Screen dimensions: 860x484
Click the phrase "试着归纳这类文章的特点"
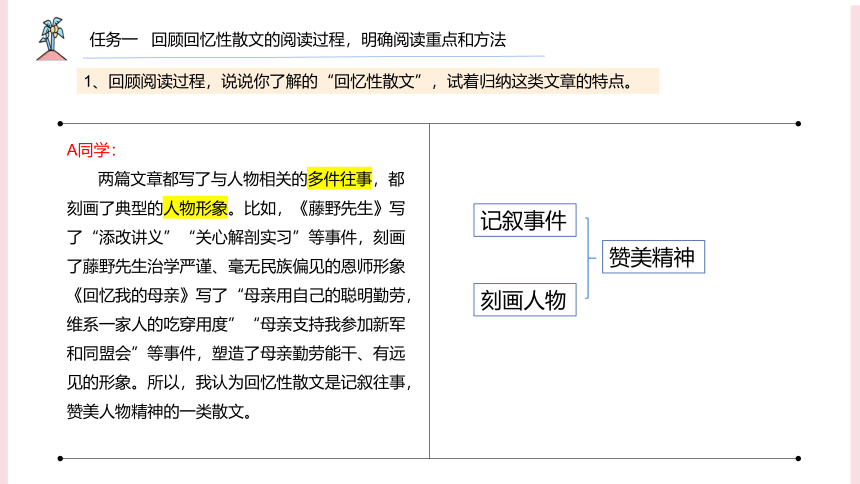tap(536, 81)
